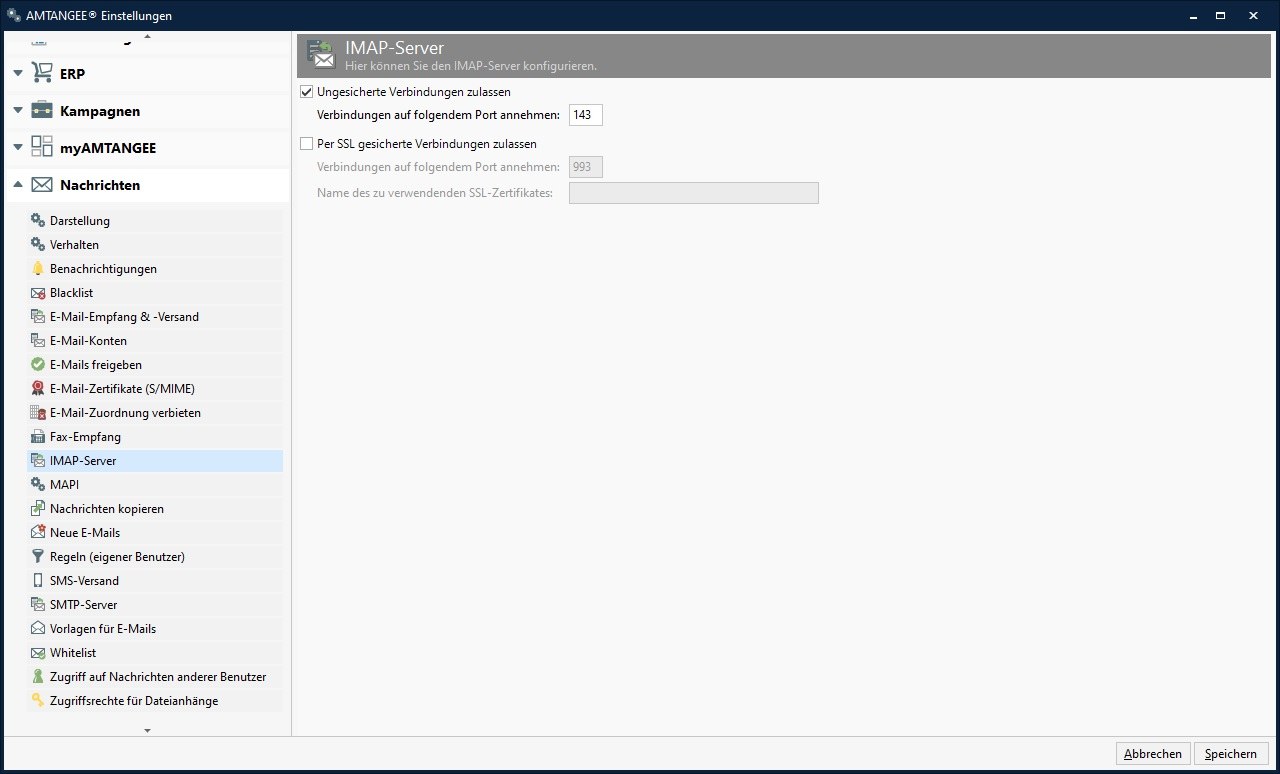Click the SMTP-Server icon

pyautogui.click(x=38, y=605)
